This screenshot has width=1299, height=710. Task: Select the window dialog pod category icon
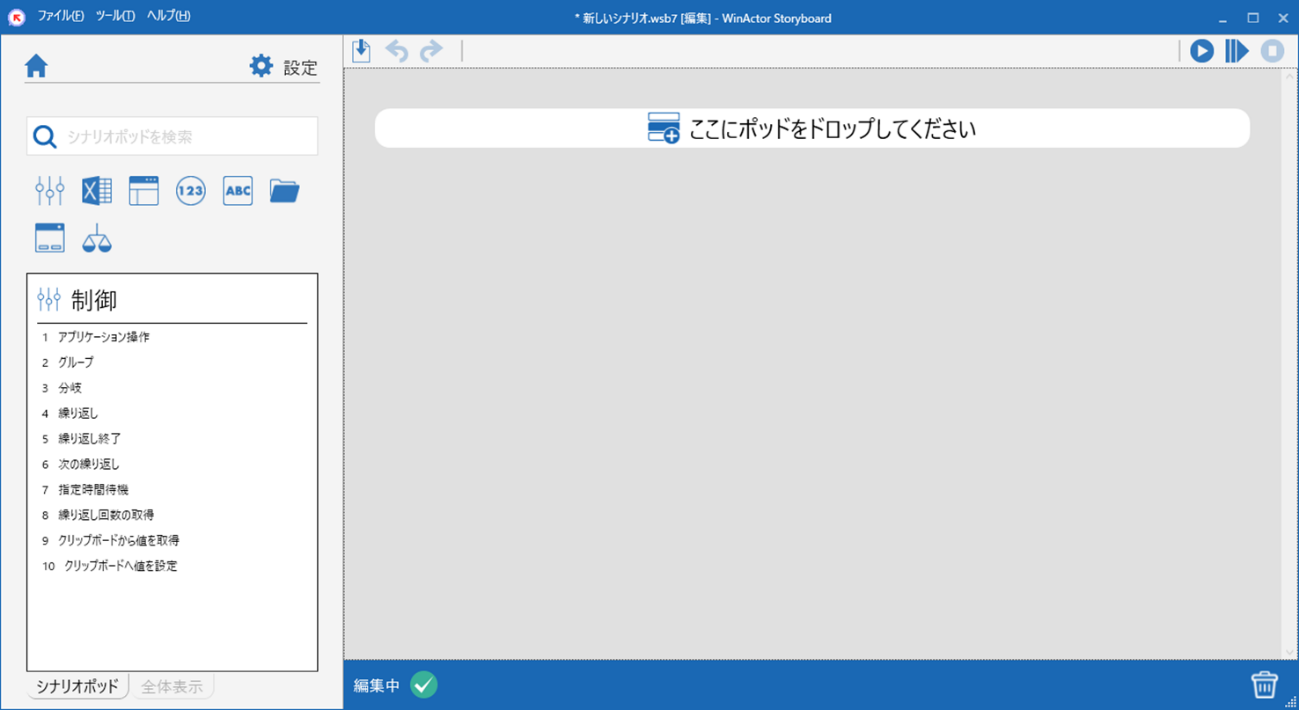click(x=49, y=238)
